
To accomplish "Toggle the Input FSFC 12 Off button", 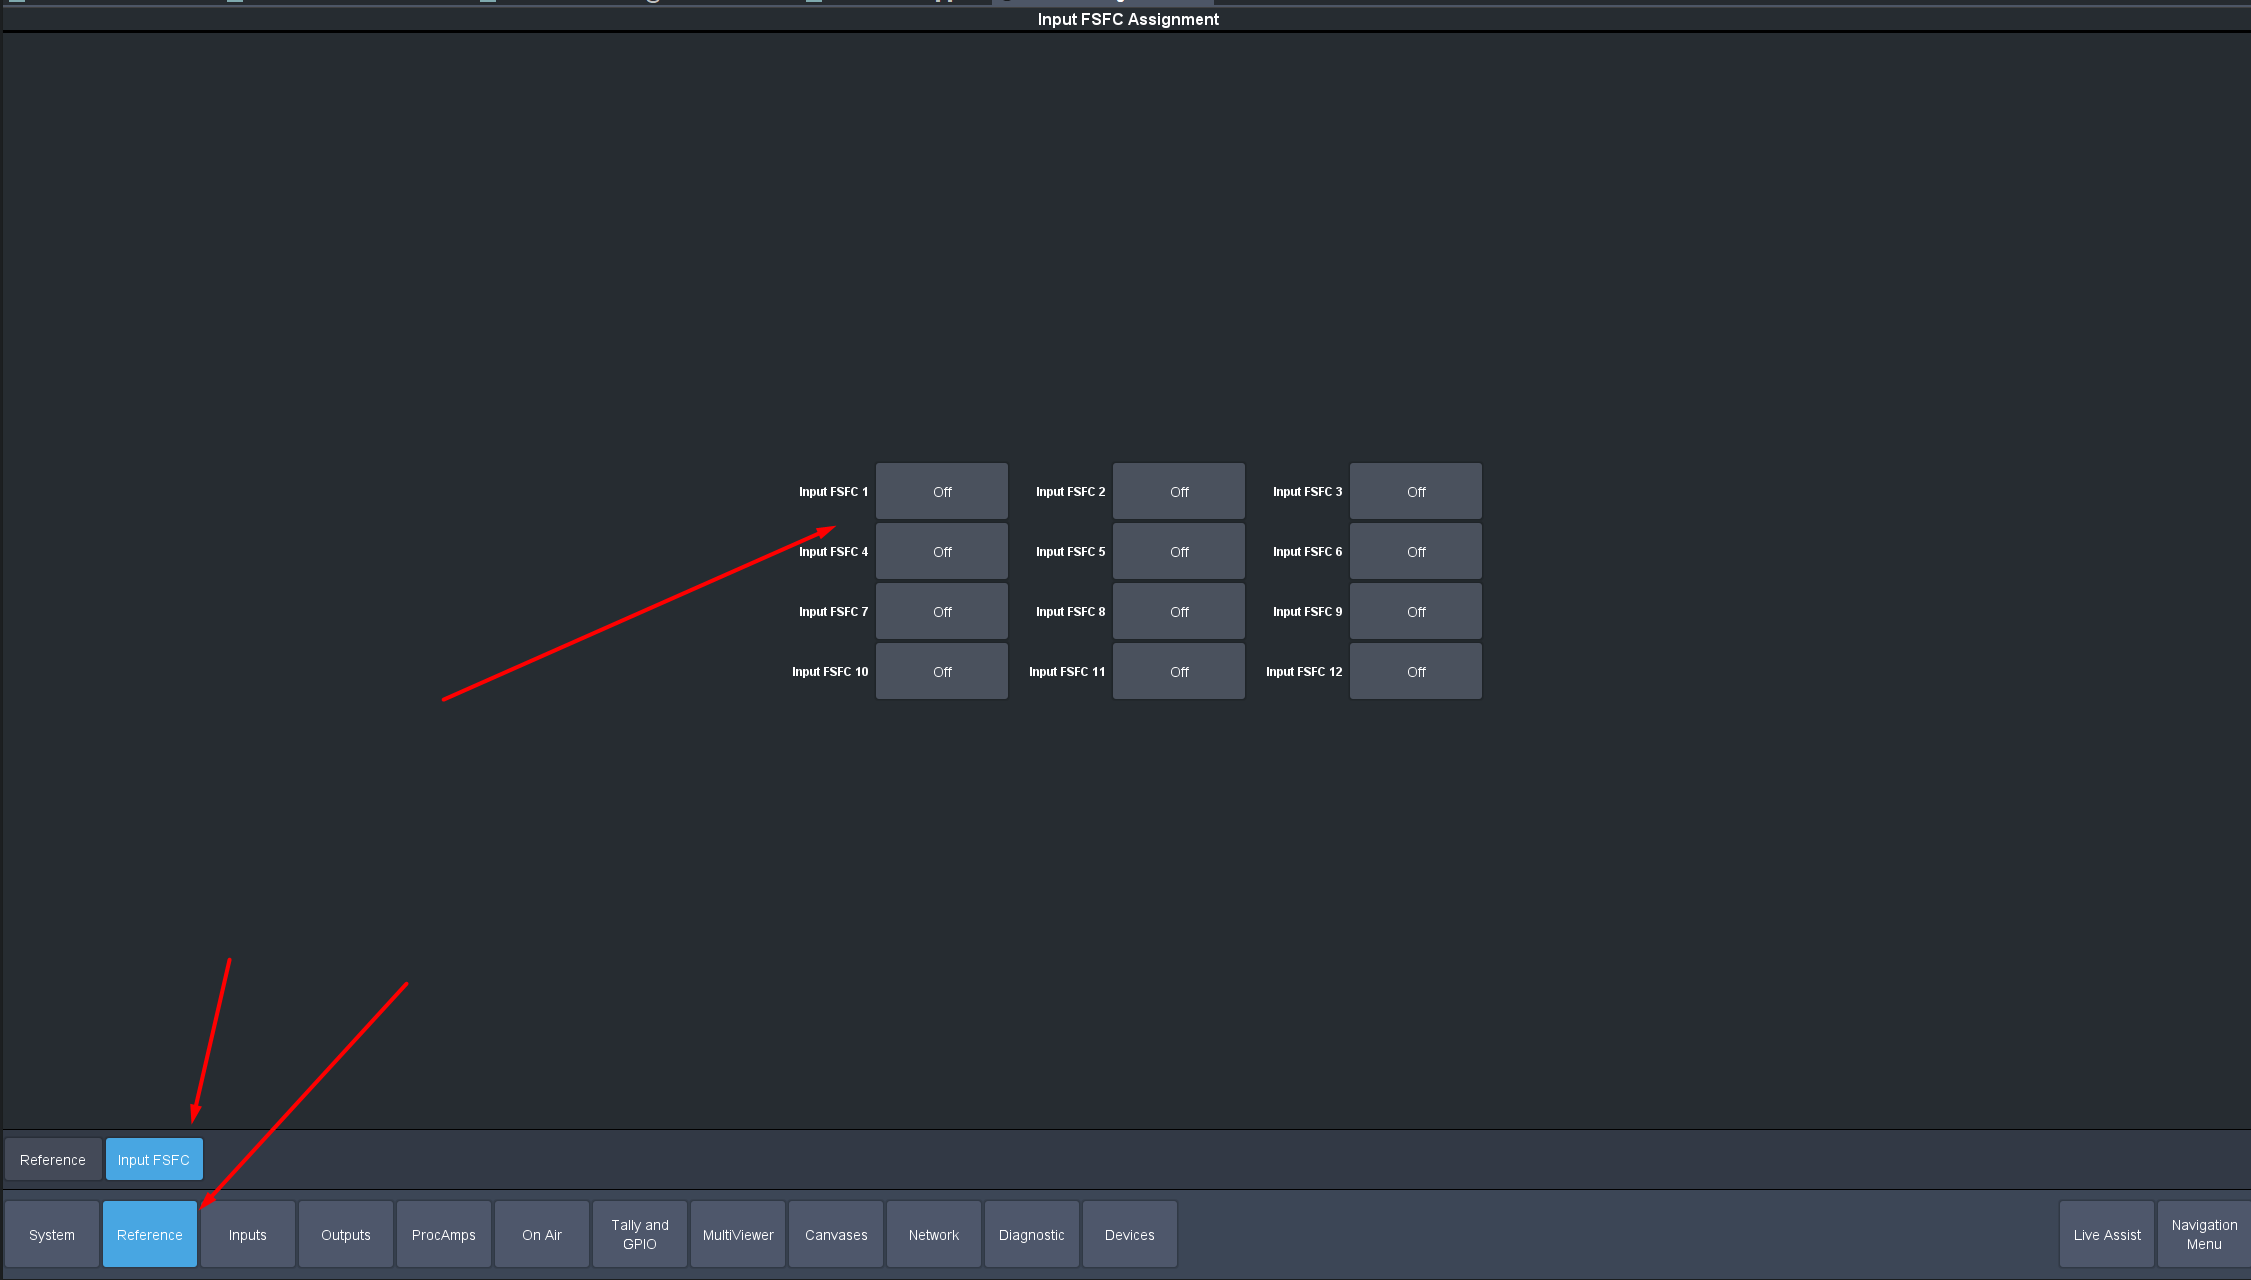I will (1415, 671).
